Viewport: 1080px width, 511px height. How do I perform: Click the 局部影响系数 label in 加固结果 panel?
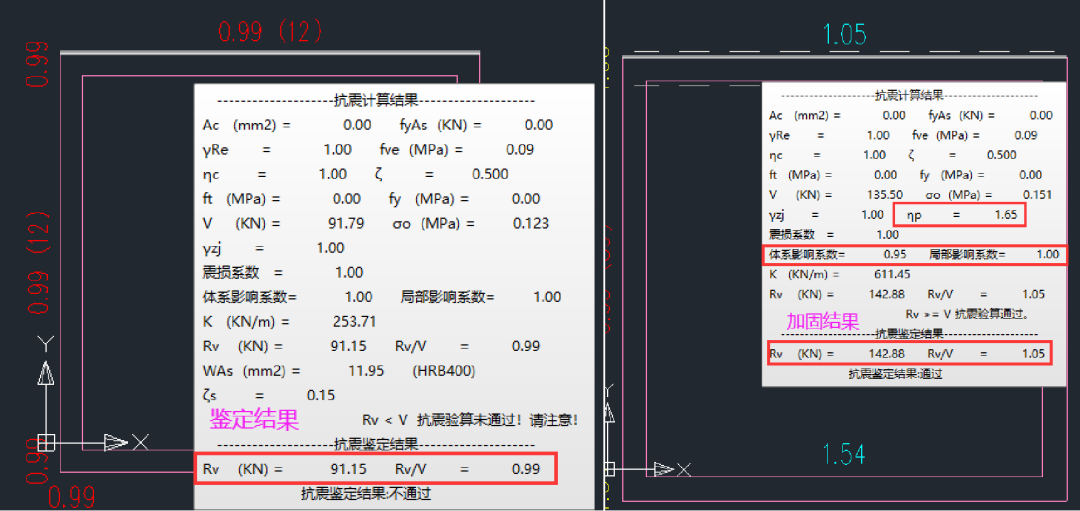pyautogui.click(x=966, y=254)
